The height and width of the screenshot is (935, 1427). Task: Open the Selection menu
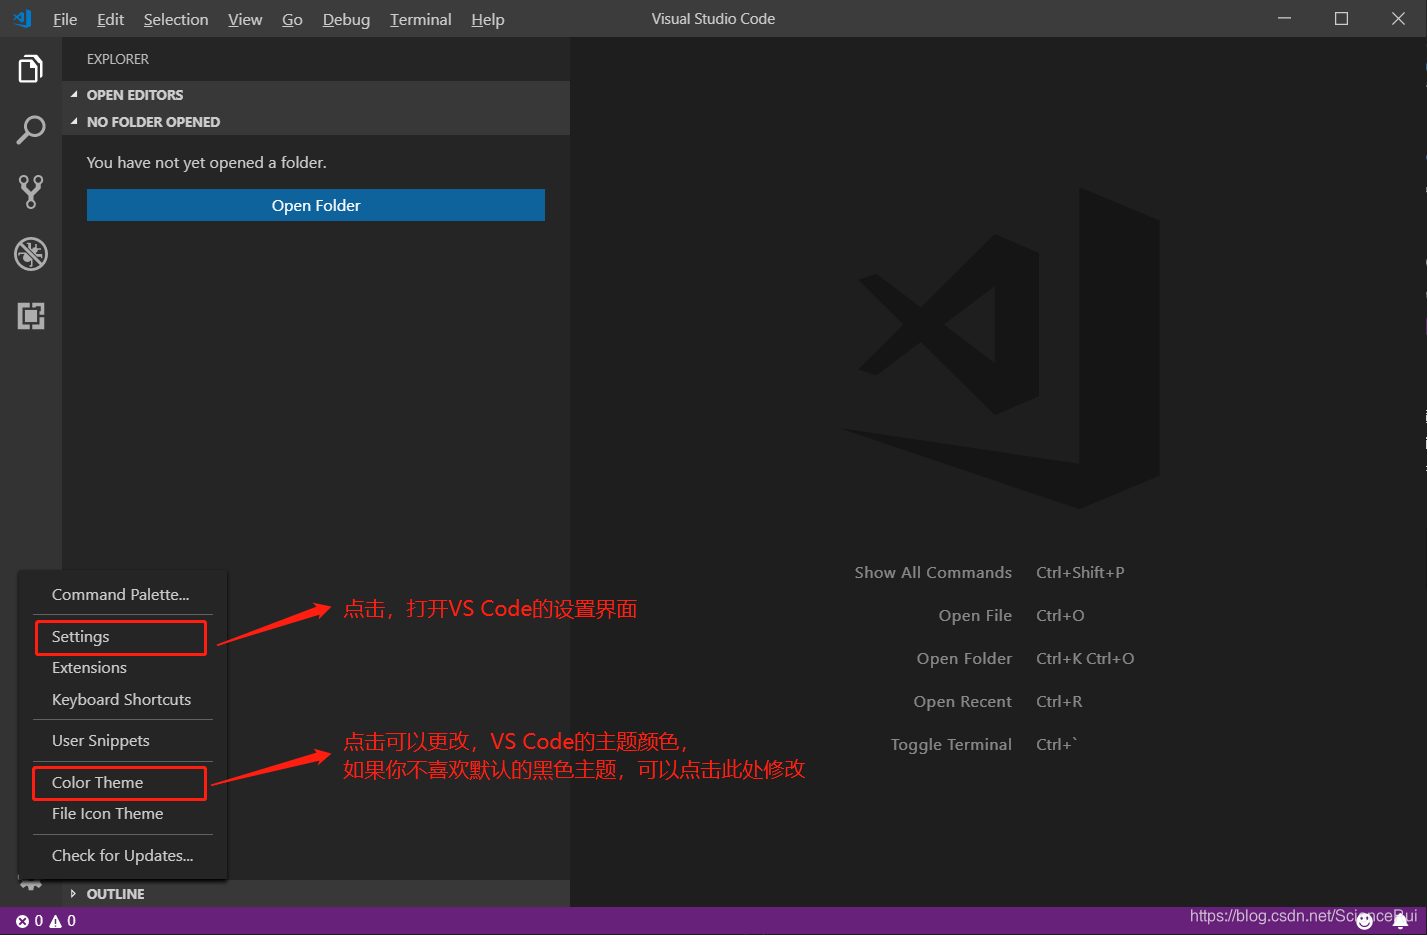(x=176, y=19)
